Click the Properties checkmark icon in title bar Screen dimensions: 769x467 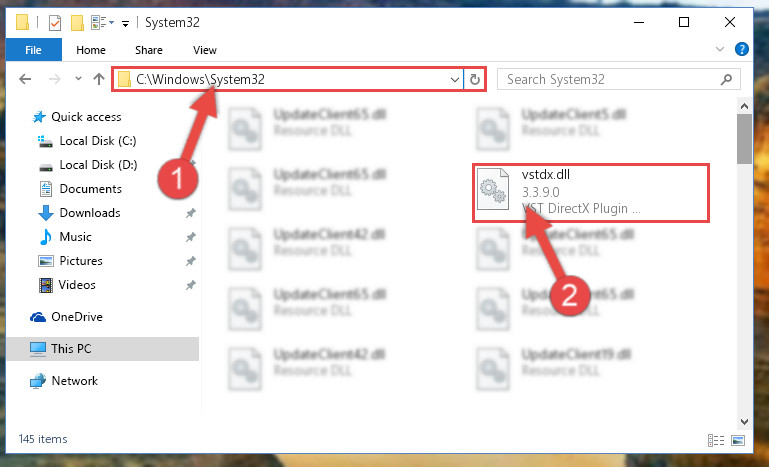[x=54, y=23]
